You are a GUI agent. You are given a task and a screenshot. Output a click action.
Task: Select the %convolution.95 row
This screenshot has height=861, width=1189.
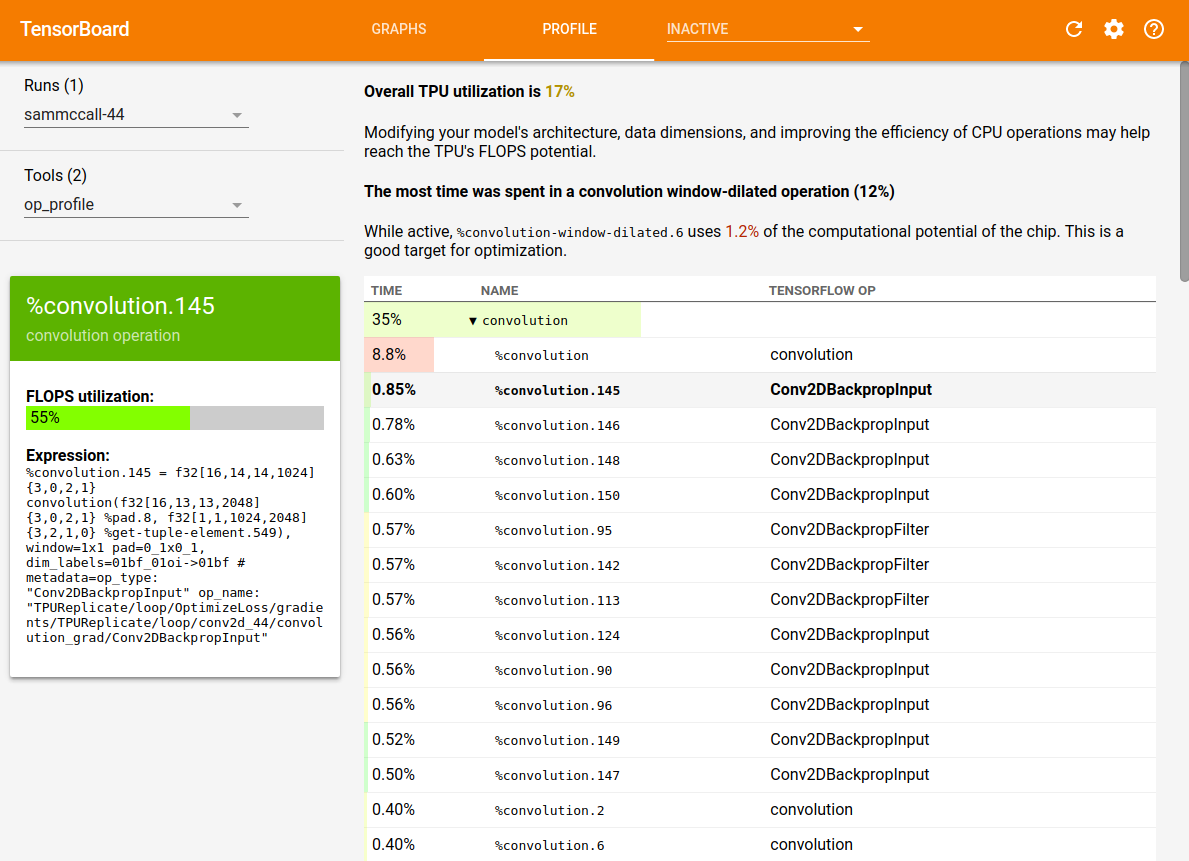click(x=760, y=529)
